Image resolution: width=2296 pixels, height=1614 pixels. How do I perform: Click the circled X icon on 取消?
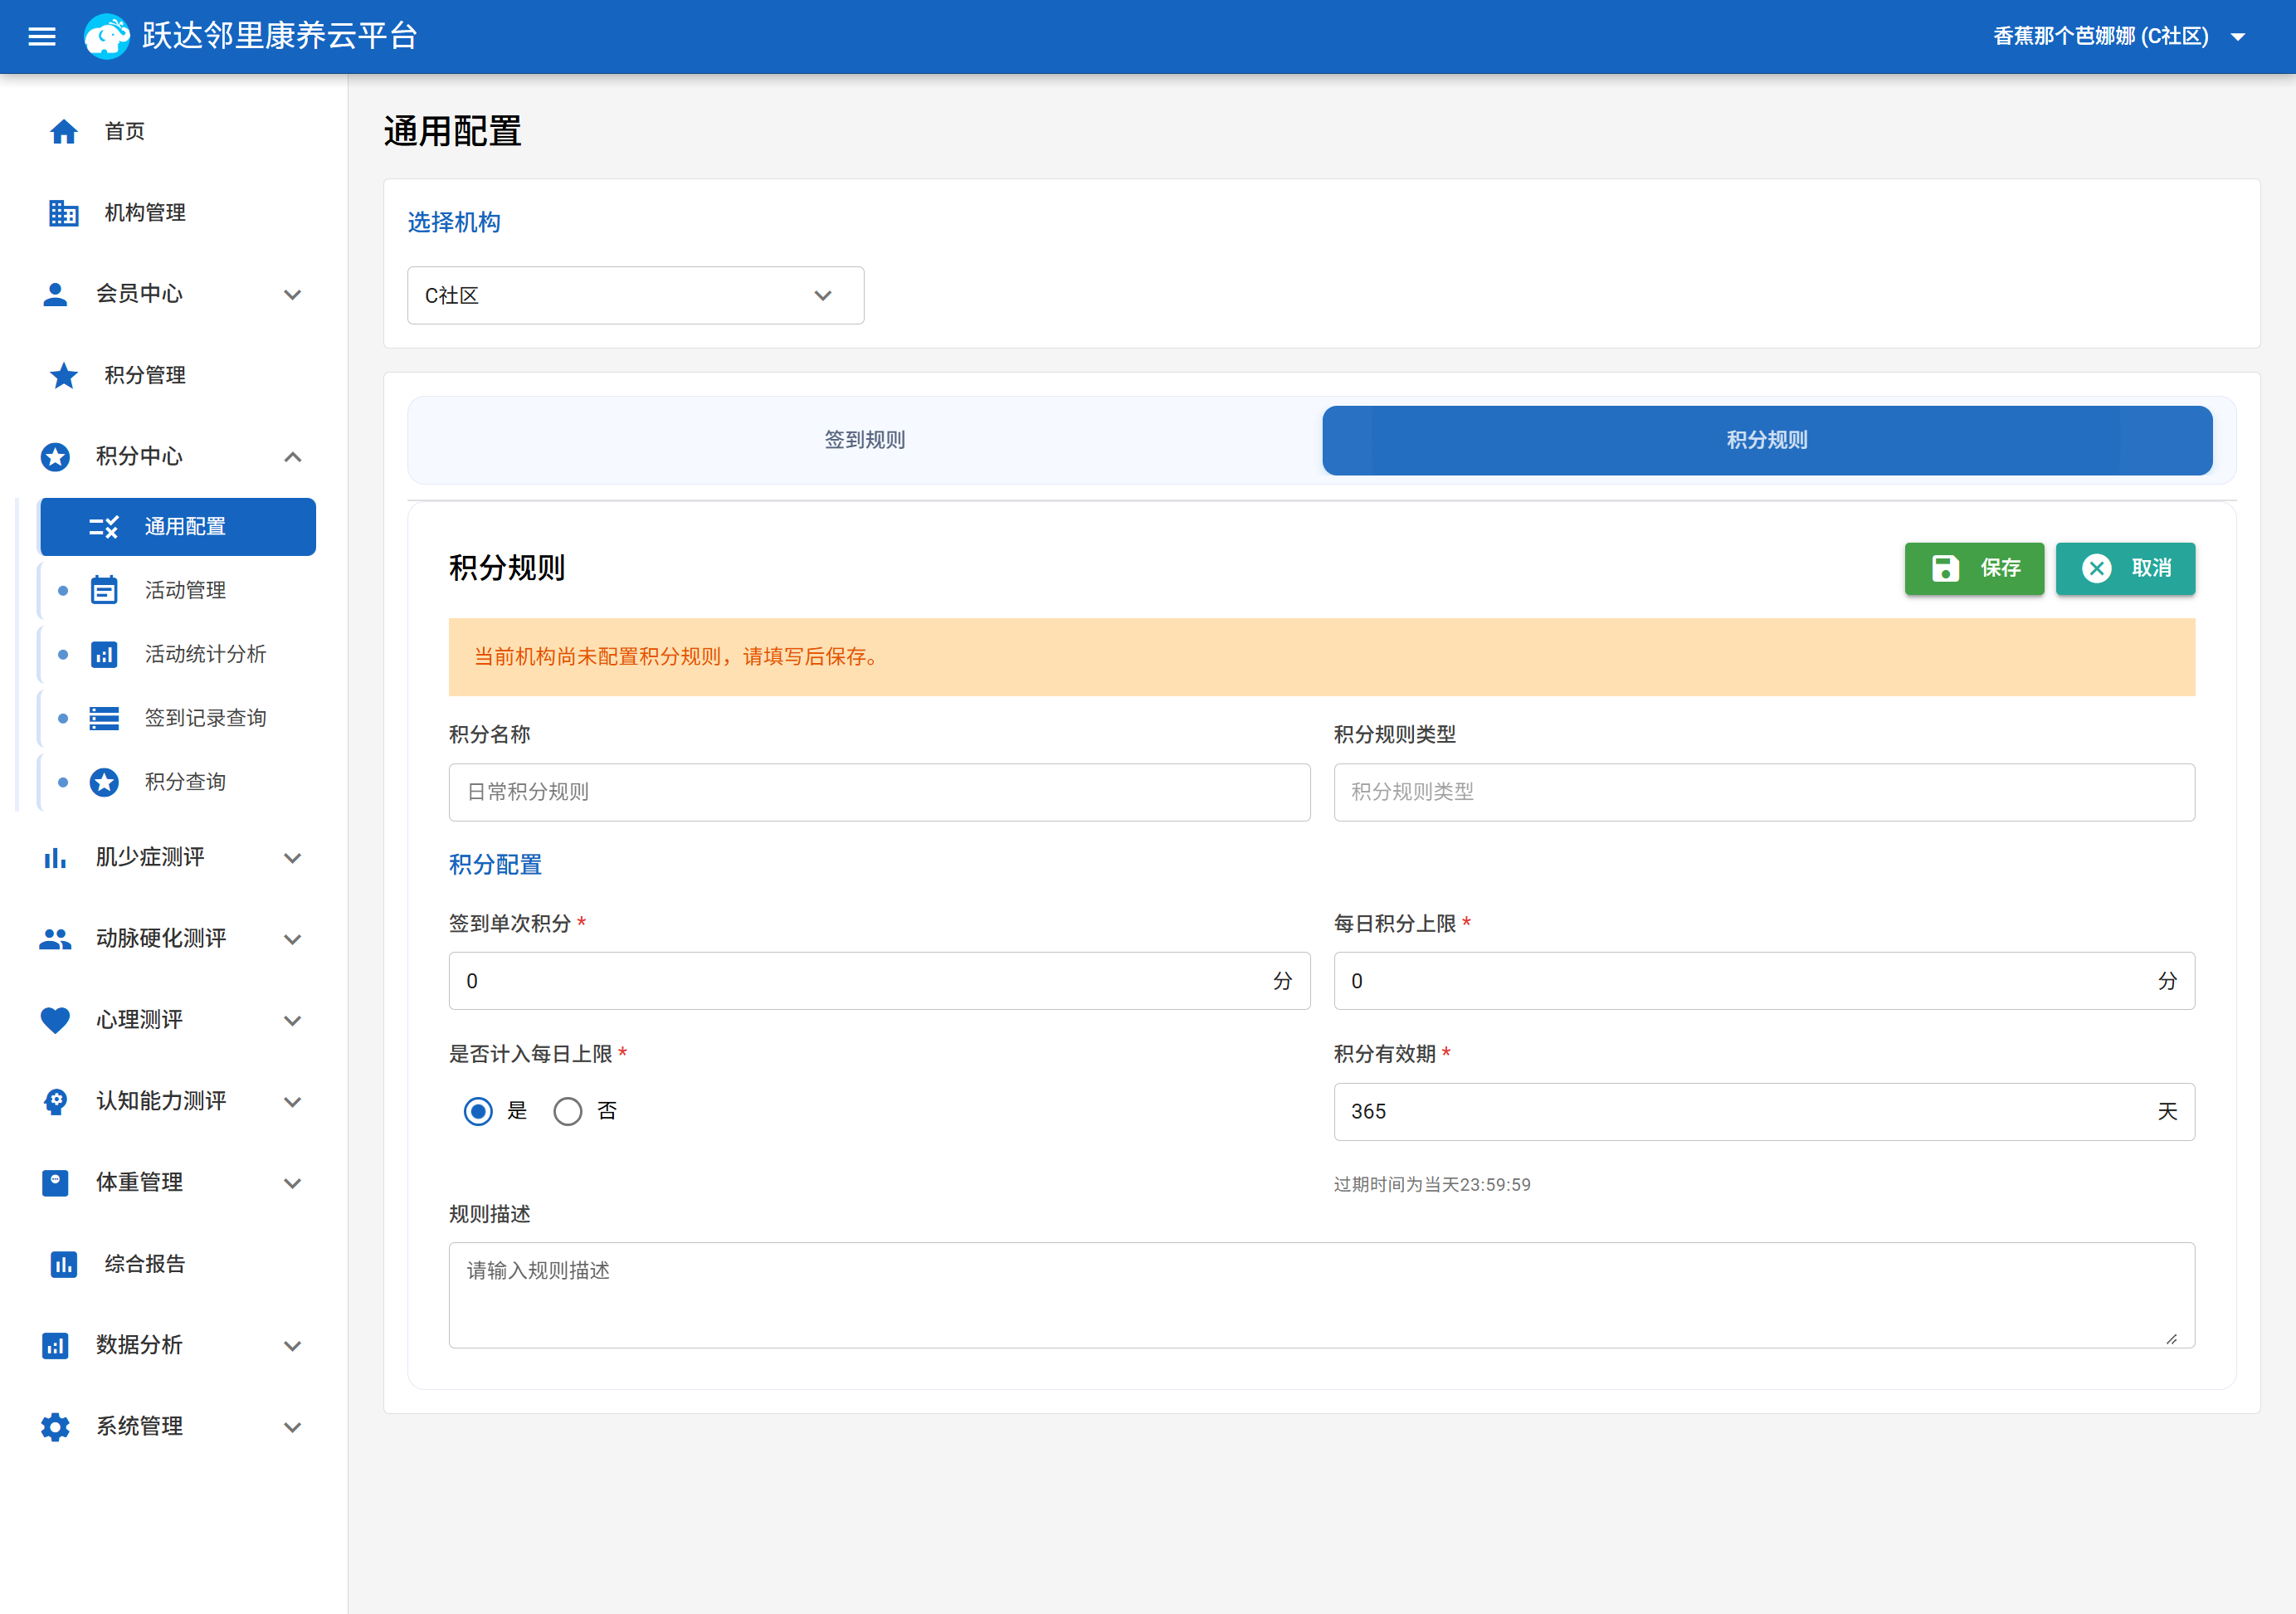tap(2096, 568)
